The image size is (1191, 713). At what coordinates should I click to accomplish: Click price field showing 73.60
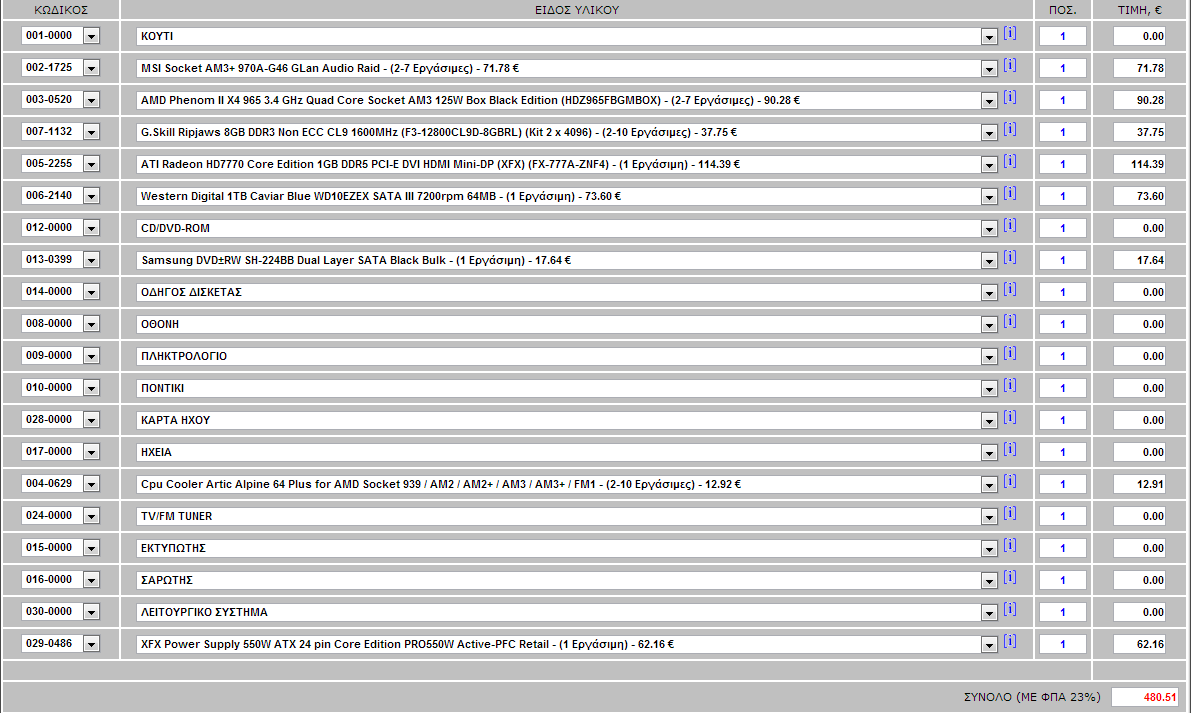[1139, 196]
